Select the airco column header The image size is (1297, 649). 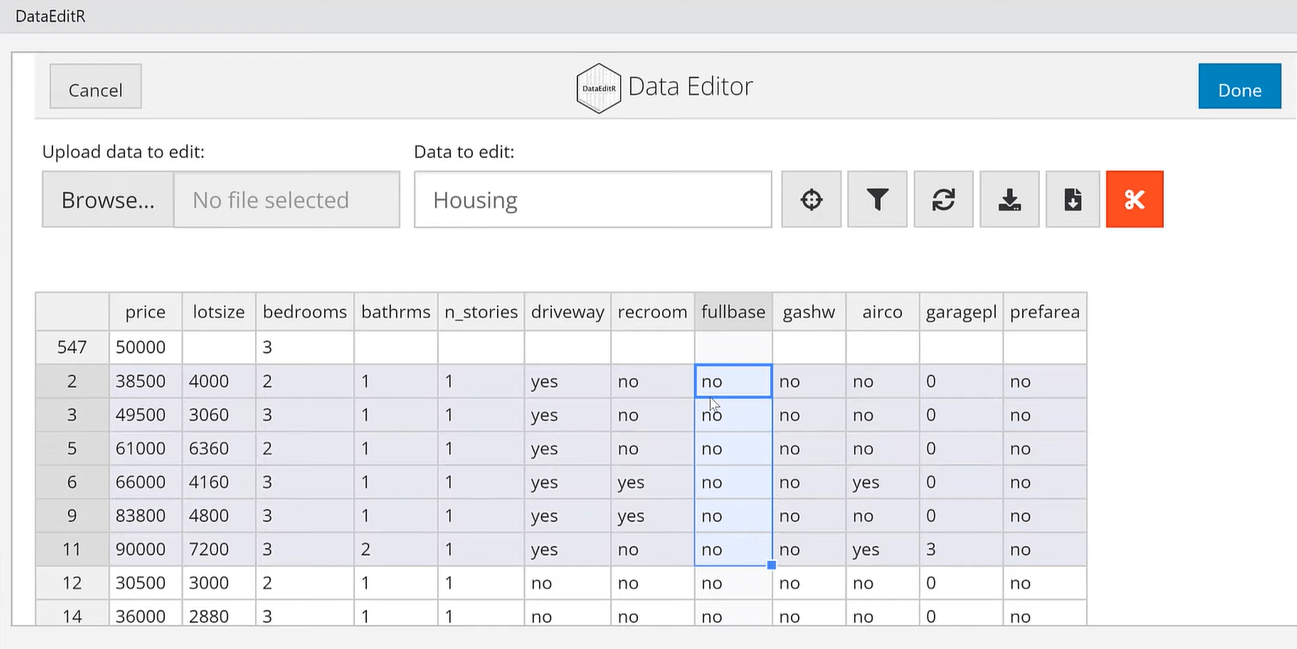click(882, 312)
